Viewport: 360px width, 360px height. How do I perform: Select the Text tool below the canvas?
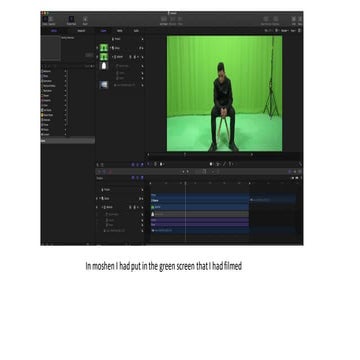(231, 164)
